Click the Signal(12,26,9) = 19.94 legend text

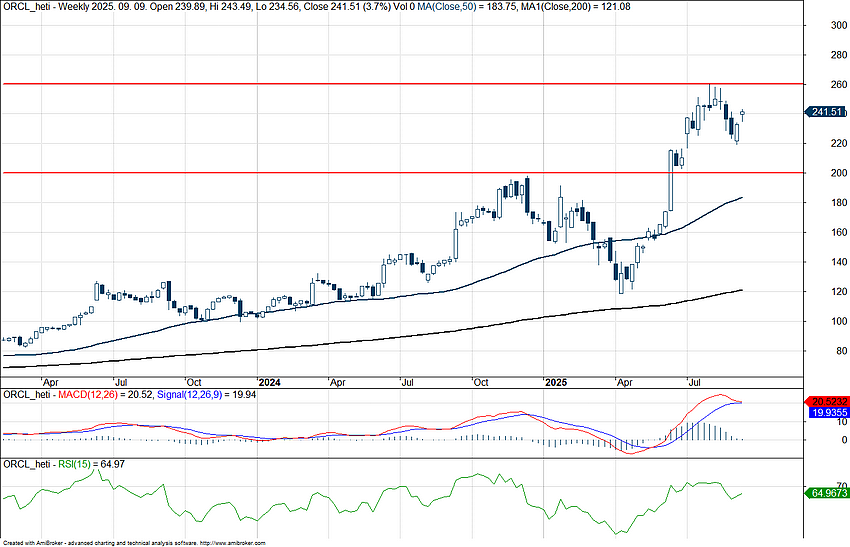point(207,395)
